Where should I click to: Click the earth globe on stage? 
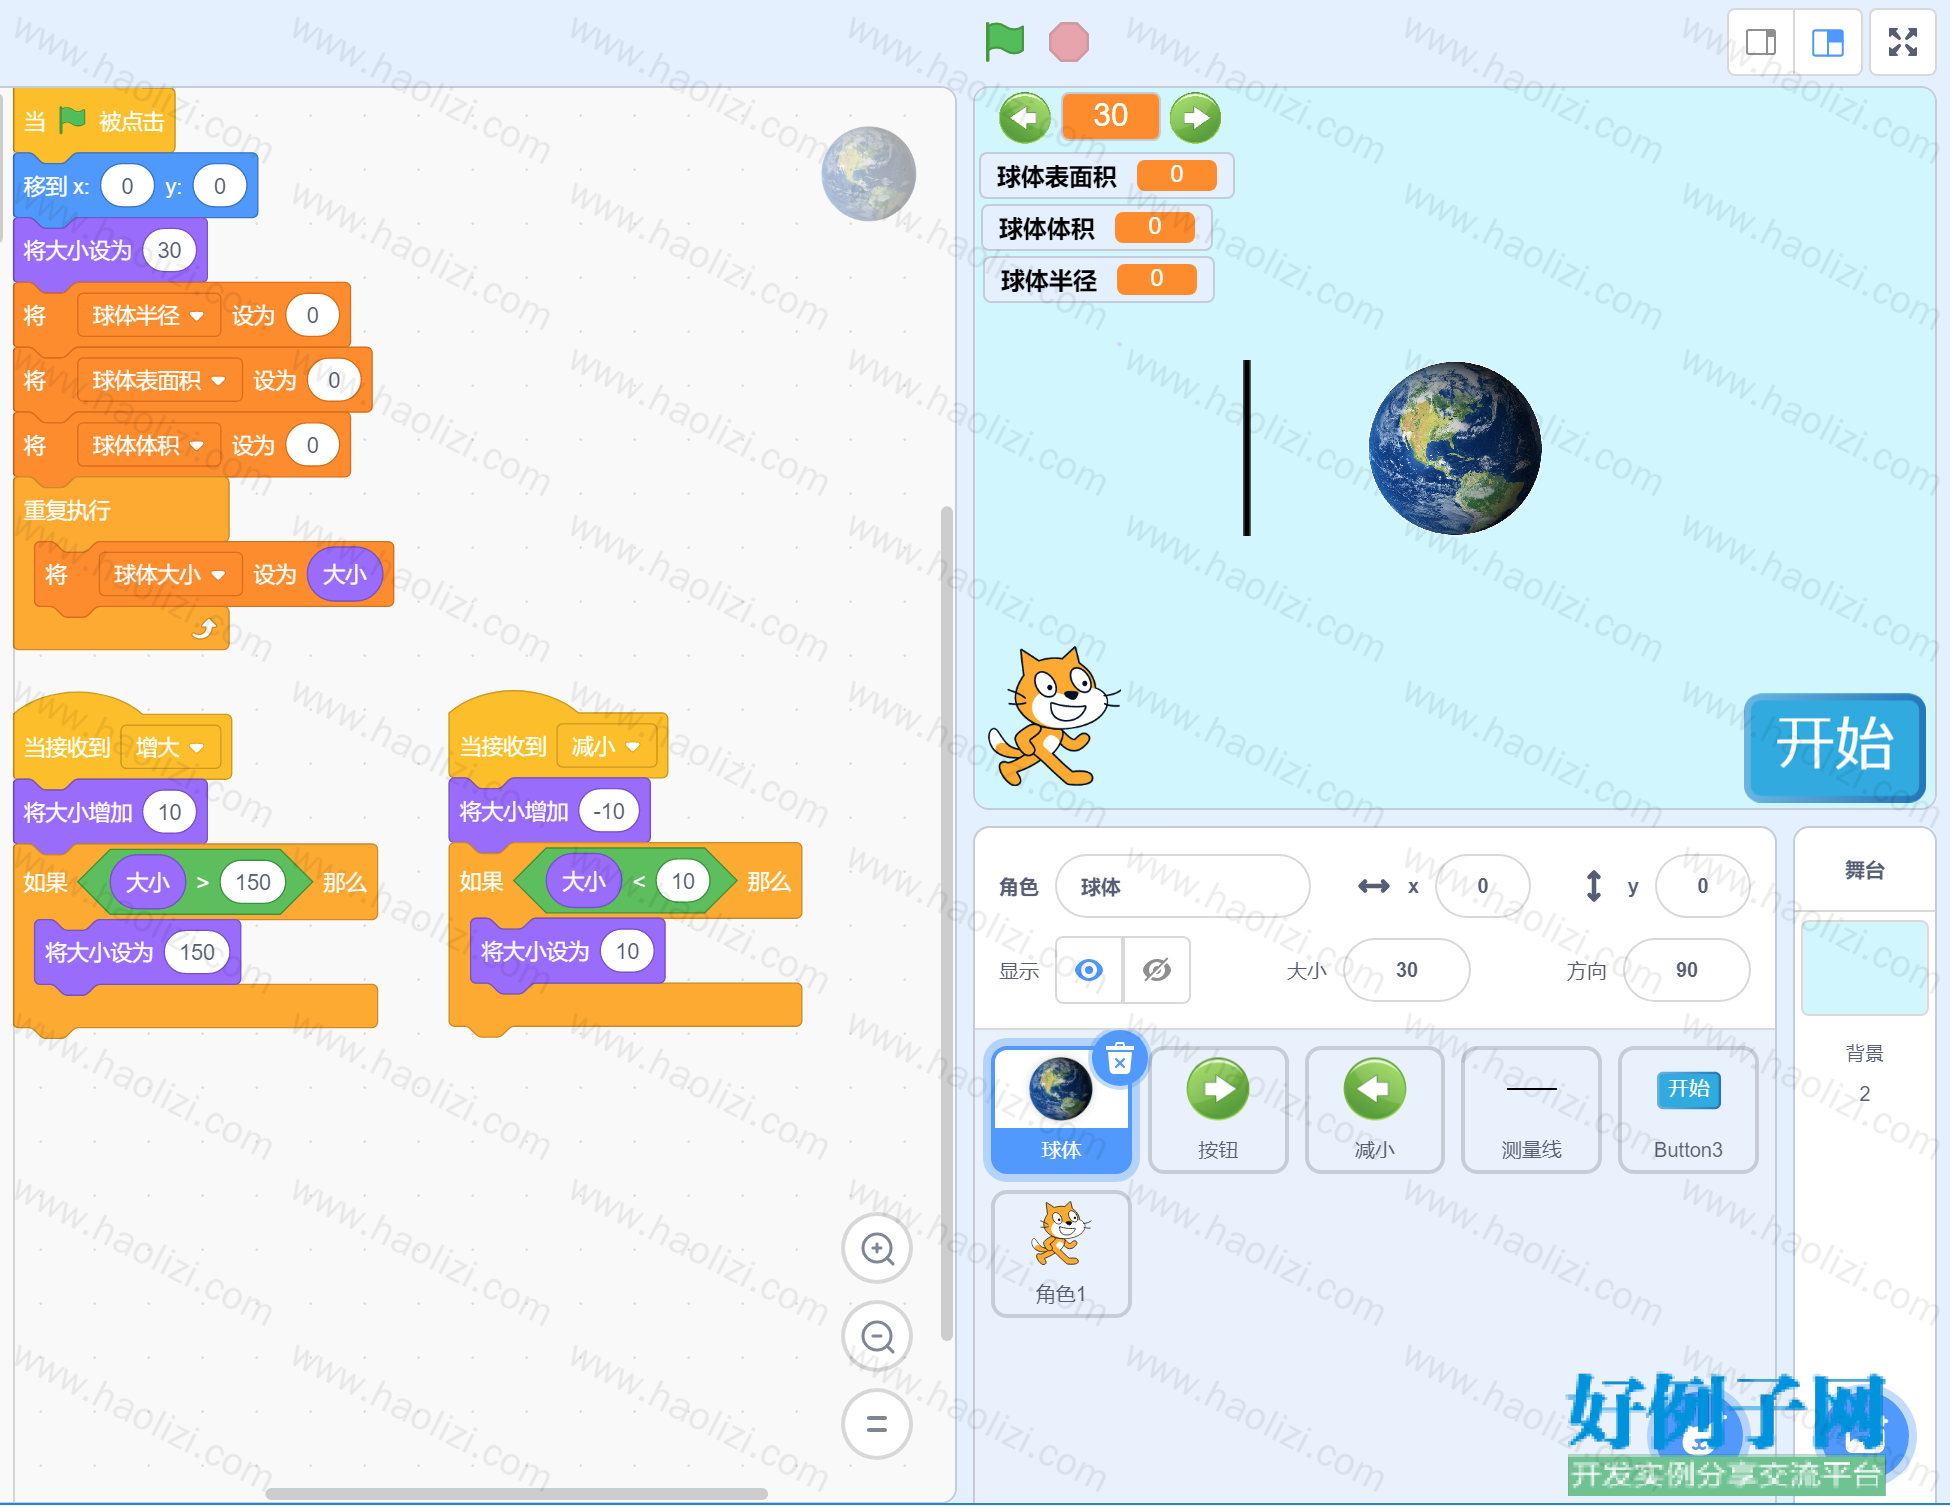[x=1455, y=448]
